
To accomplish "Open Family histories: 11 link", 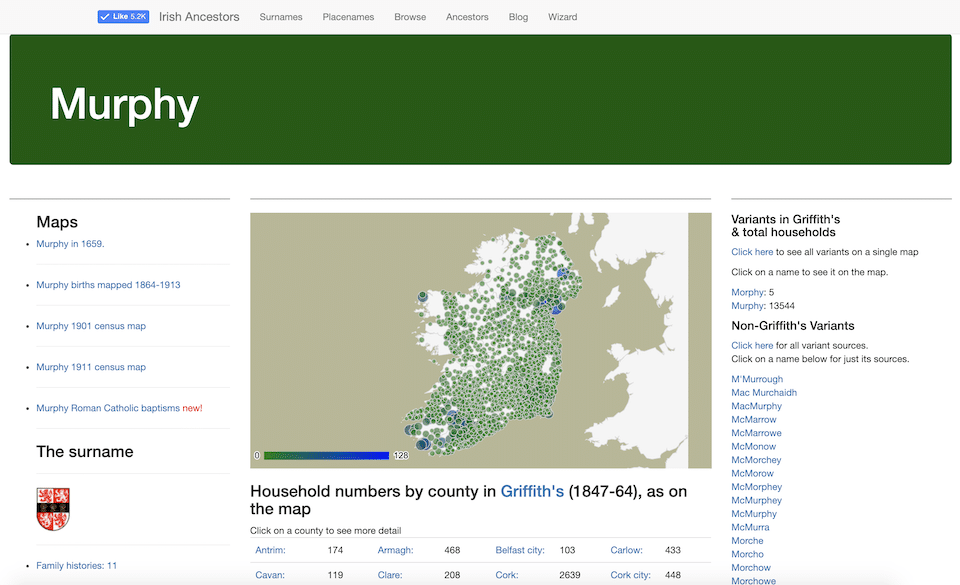I will click(77, 565).
